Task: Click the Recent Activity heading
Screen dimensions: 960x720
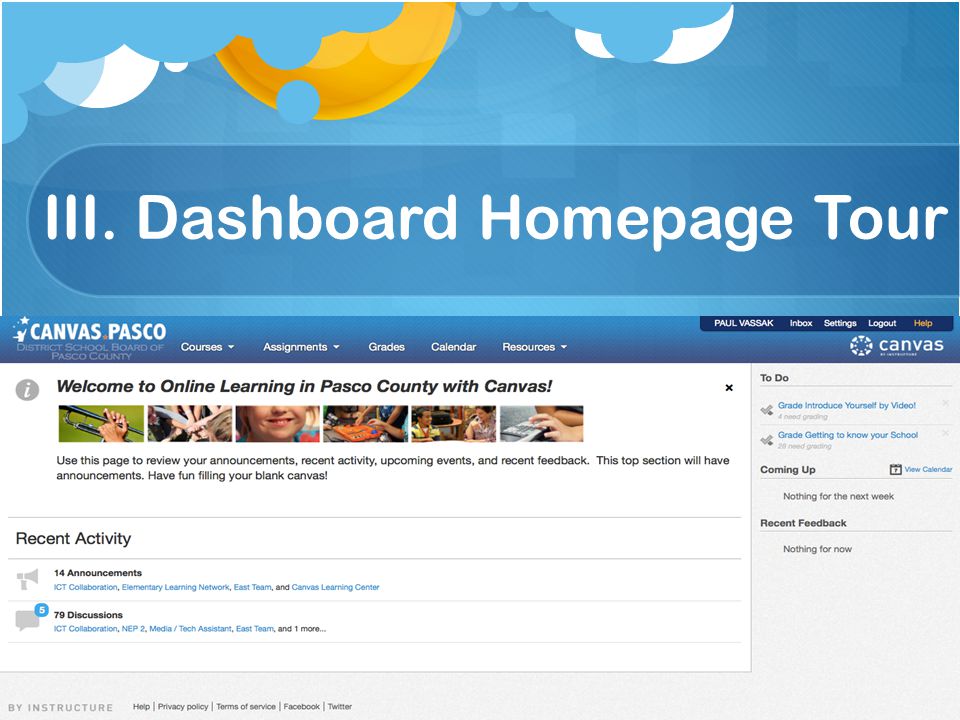Action: tap(73, 538)
